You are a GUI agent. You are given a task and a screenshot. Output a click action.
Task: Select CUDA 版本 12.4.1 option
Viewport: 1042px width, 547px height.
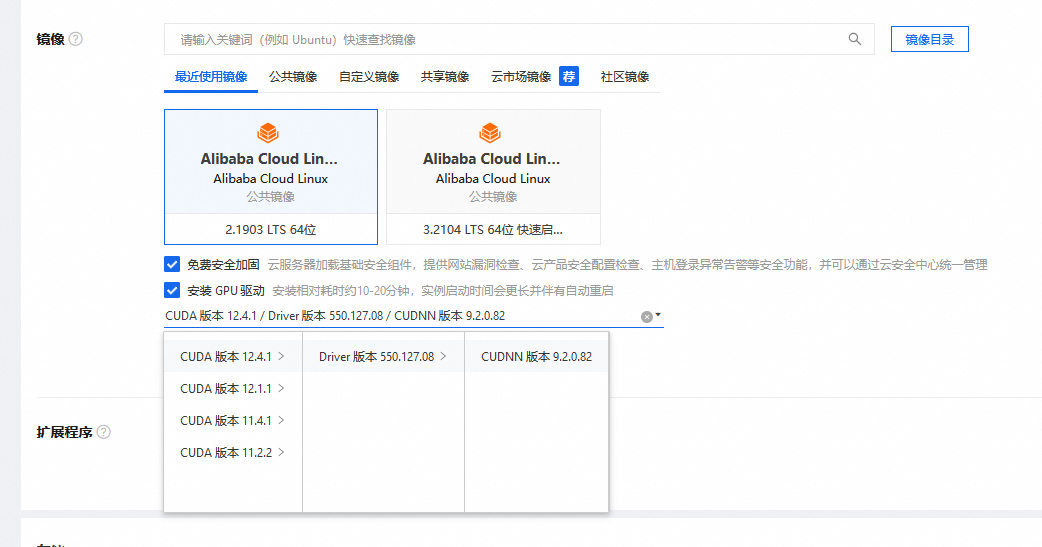233,357
